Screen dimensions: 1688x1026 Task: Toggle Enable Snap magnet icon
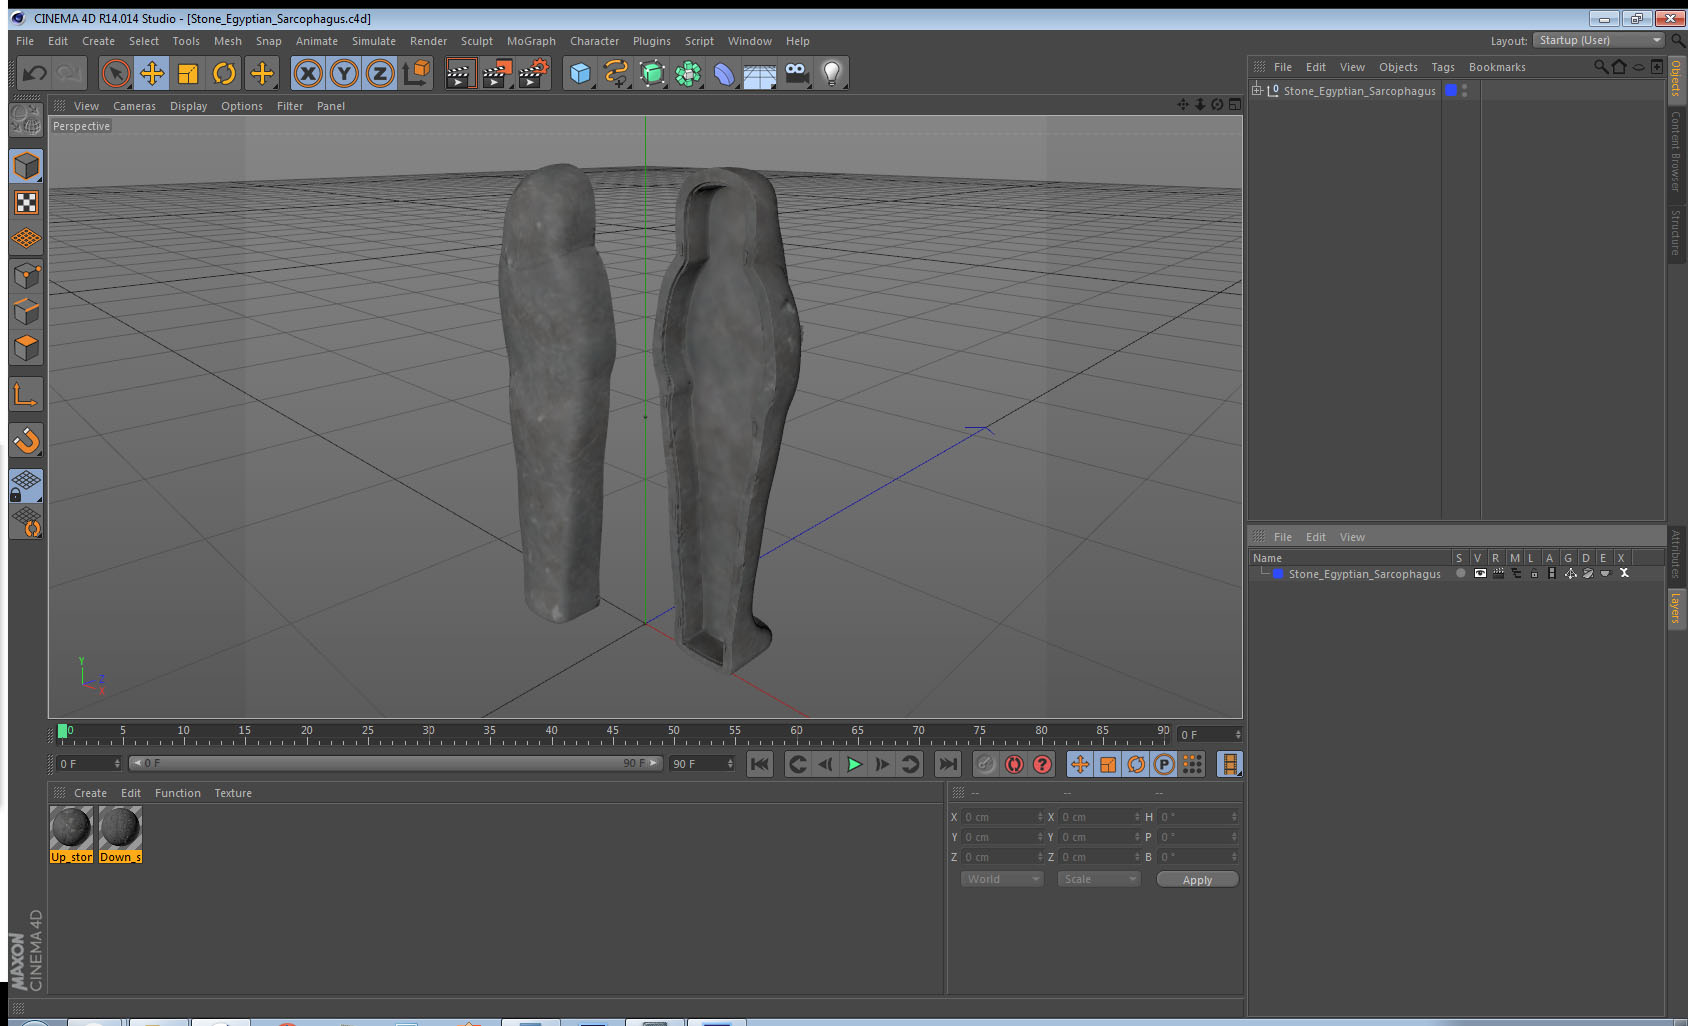(x=26, y=440)
